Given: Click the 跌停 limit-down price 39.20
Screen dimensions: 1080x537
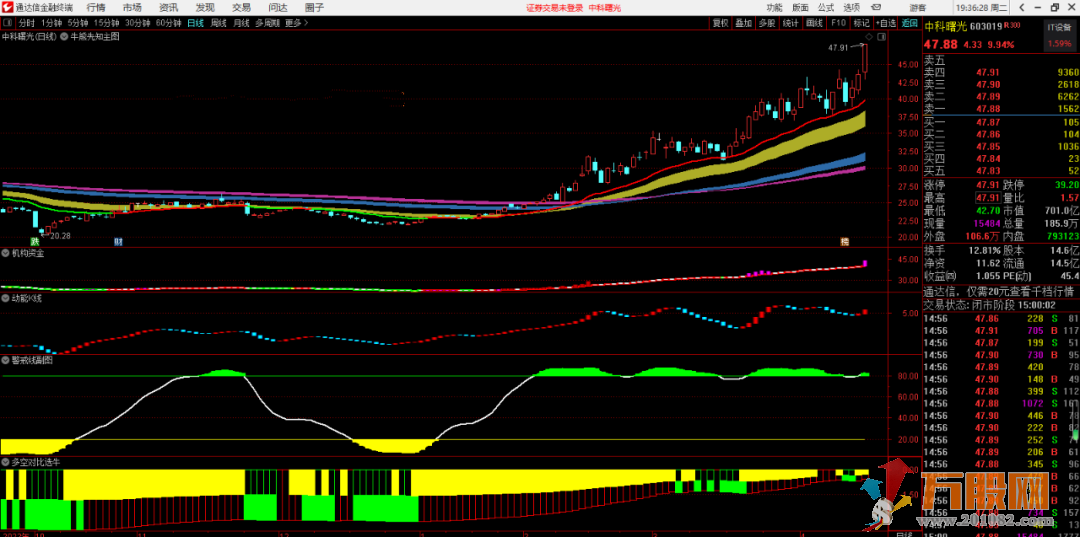Looking at the screenshot, I should tap(1065, 185).
